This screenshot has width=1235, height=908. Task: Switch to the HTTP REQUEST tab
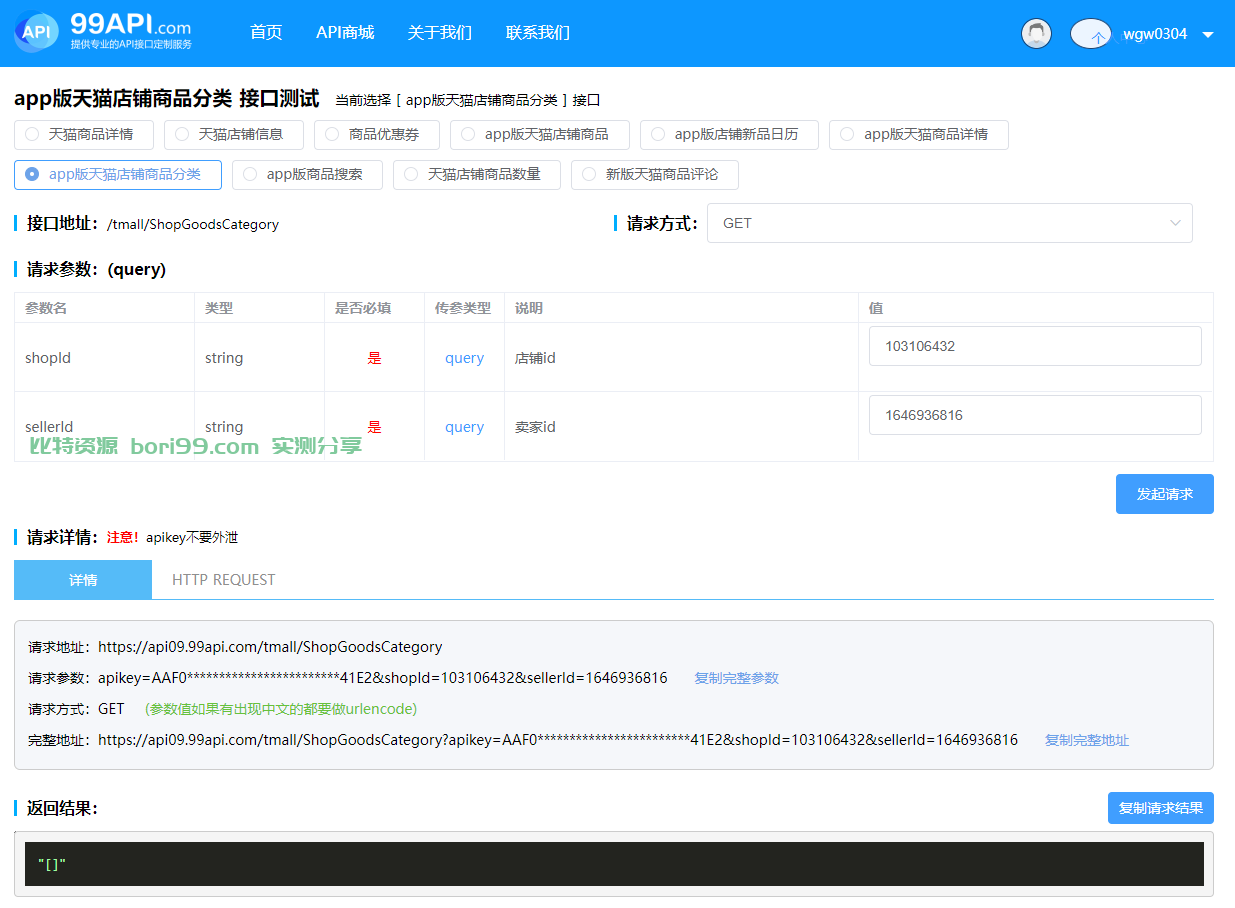coord(223,580)
